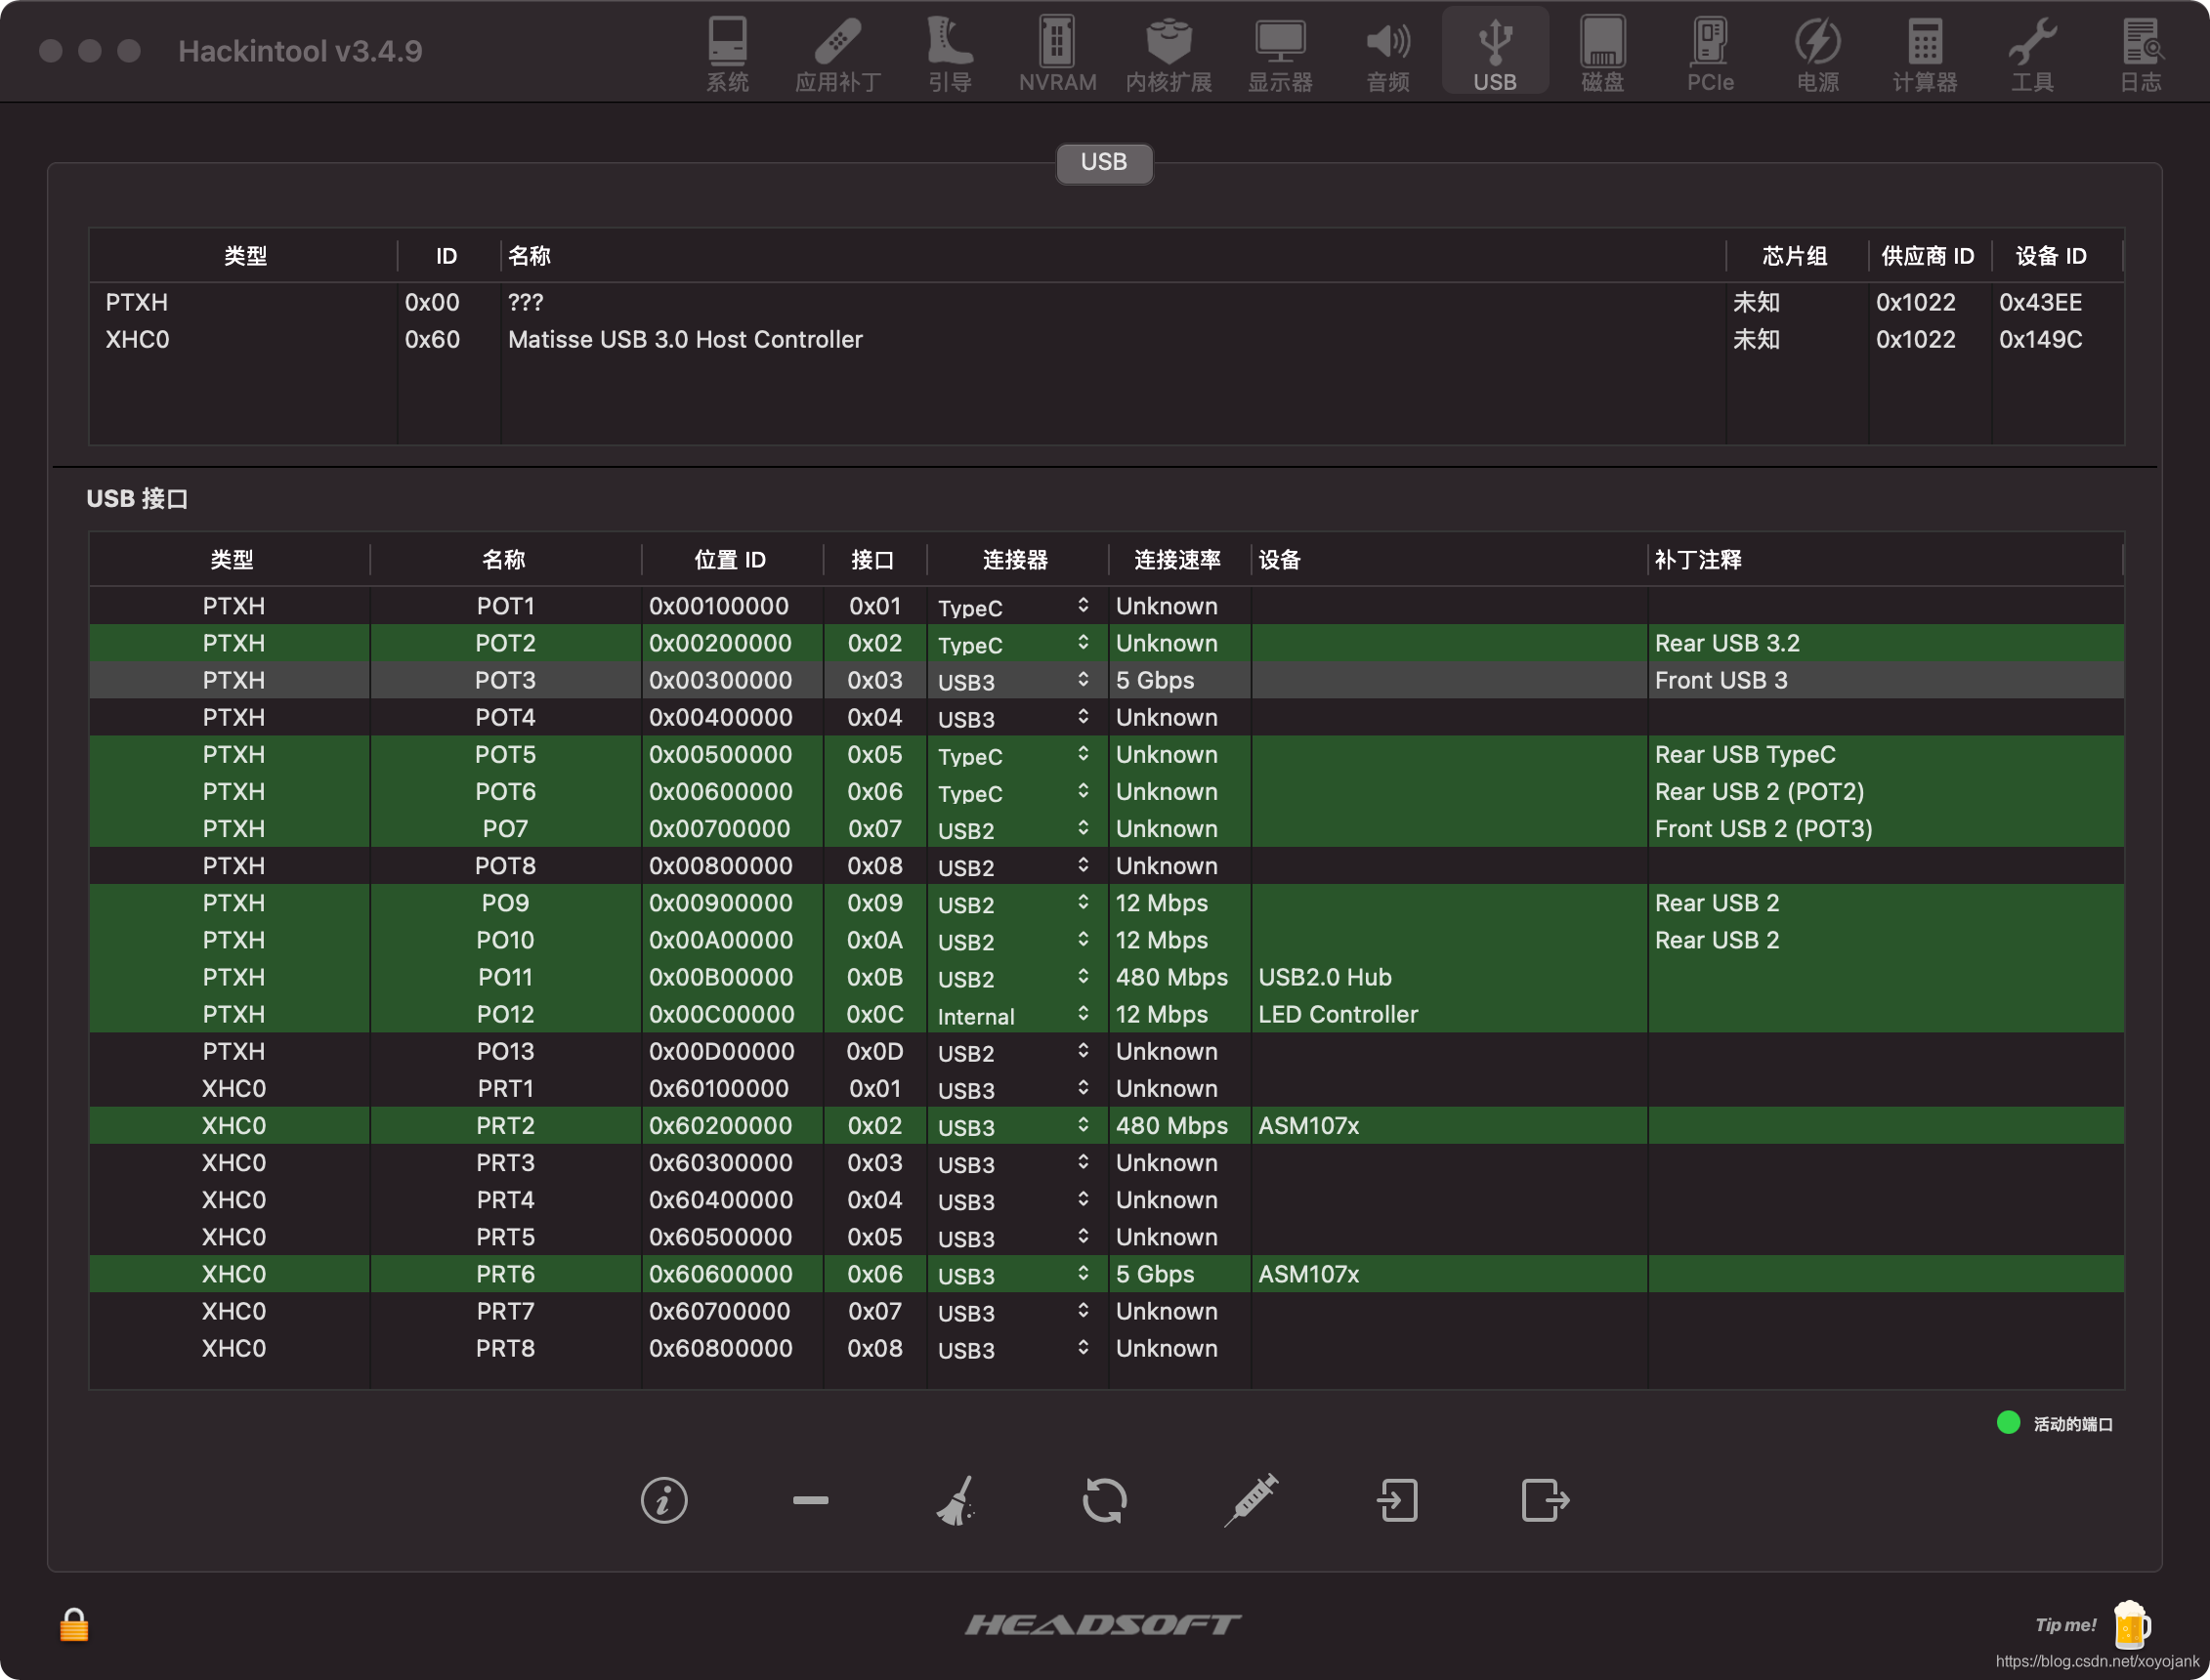Open the 工具 tools section
The width and height of the screenshot is (2210, 1680).
[2032, 54]
